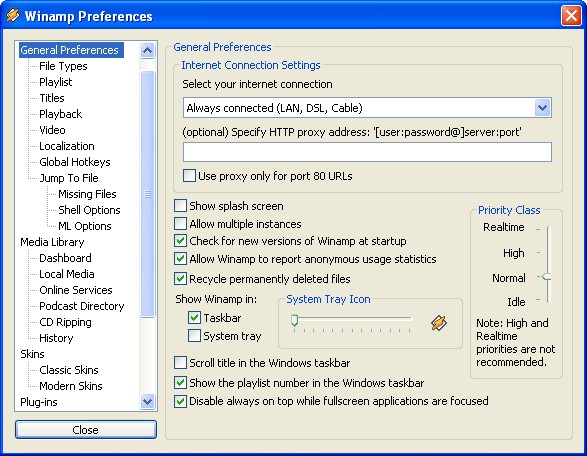This screenshot has height=456, width=587.
Task: Open the internet connection dropdown arrow
Action: pyautogui.click(x=542, y=108)
